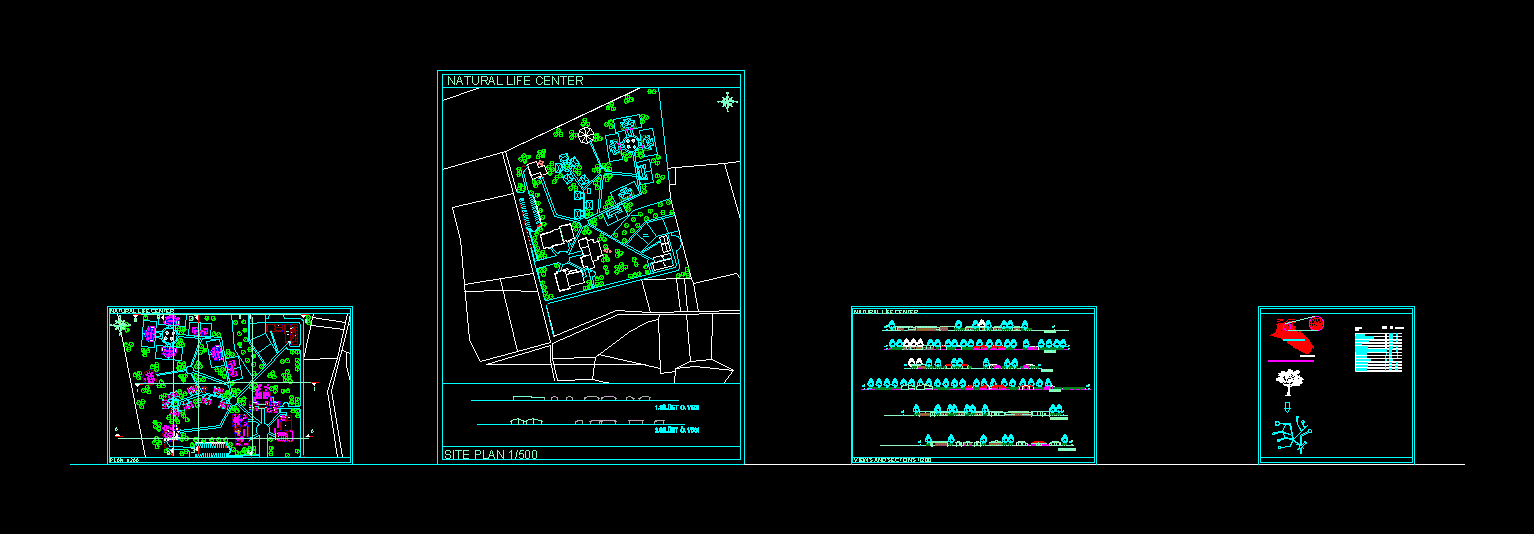Select the small down arrow under the white tree

pos(1288,407)
